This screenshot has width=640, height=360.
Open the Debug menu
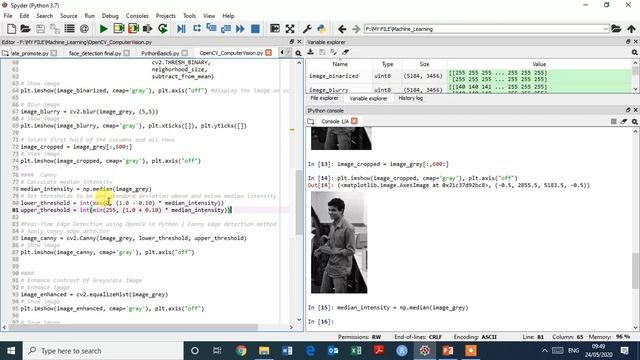(110, 16)
